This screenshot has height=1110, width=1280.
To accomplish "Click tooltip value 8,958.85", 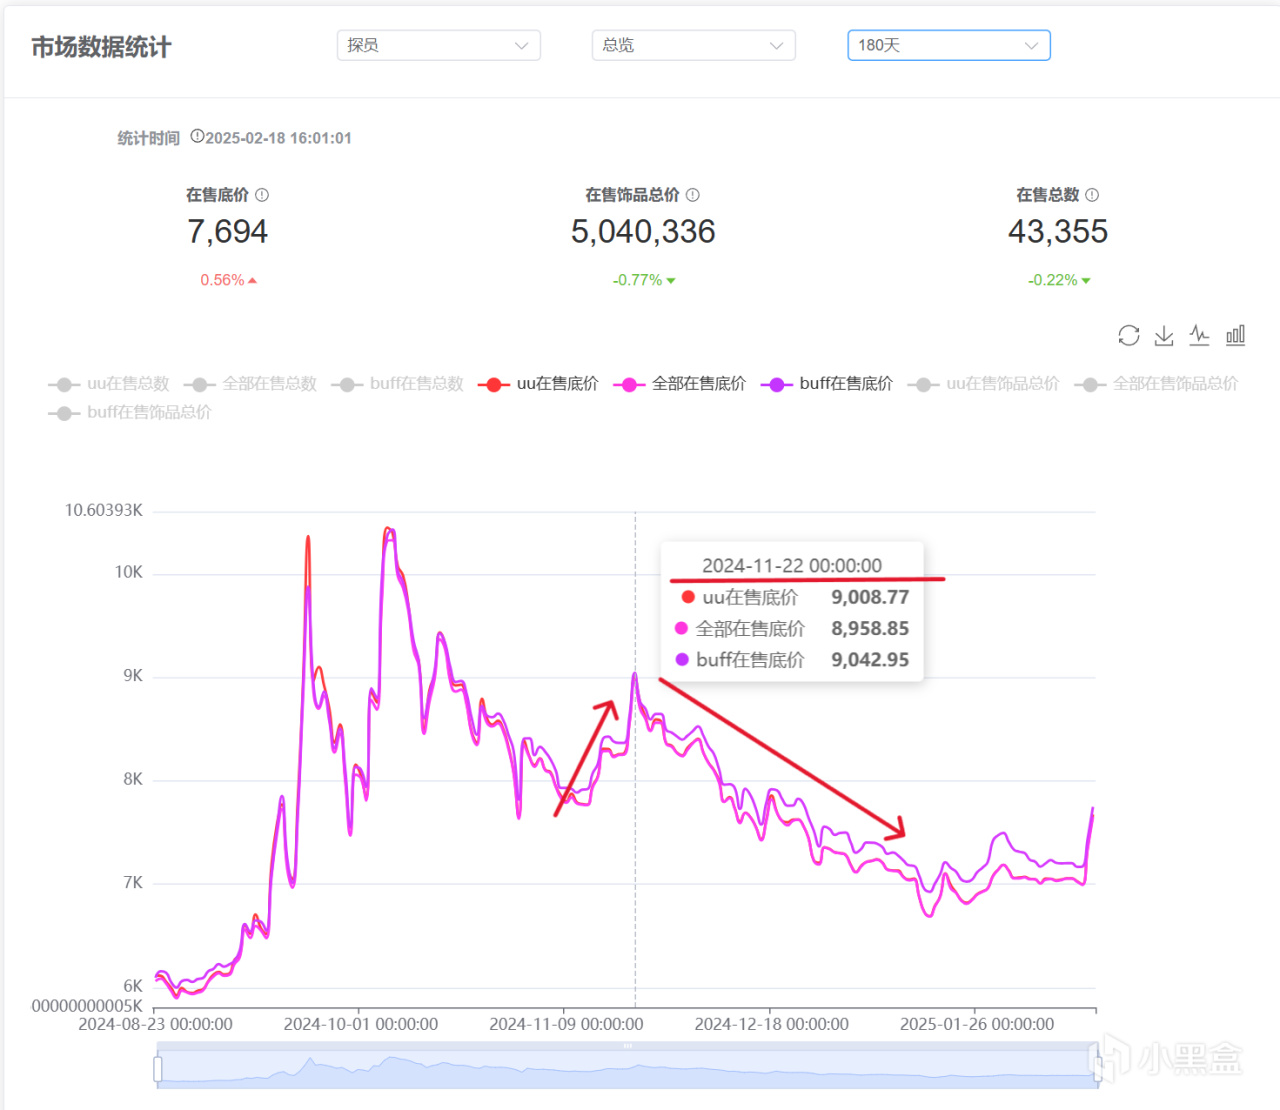I will pos(870,629).
